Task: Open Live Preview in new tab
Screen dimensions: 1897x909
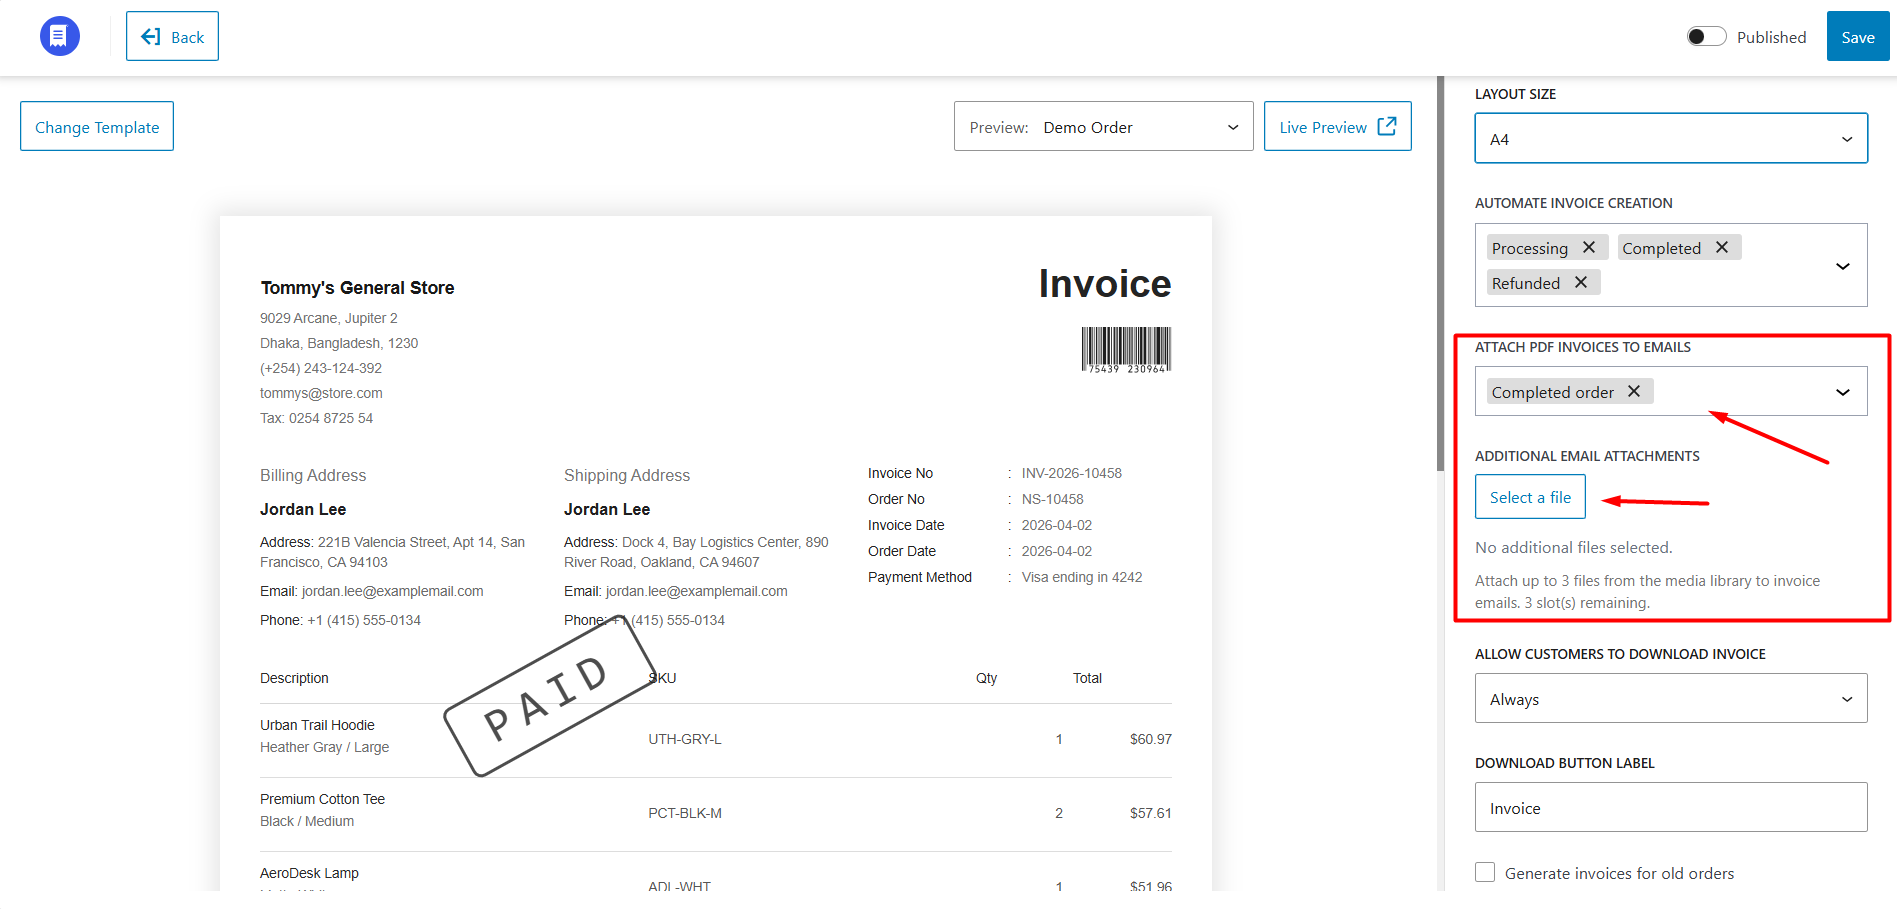Action: tap(1337, 126)
